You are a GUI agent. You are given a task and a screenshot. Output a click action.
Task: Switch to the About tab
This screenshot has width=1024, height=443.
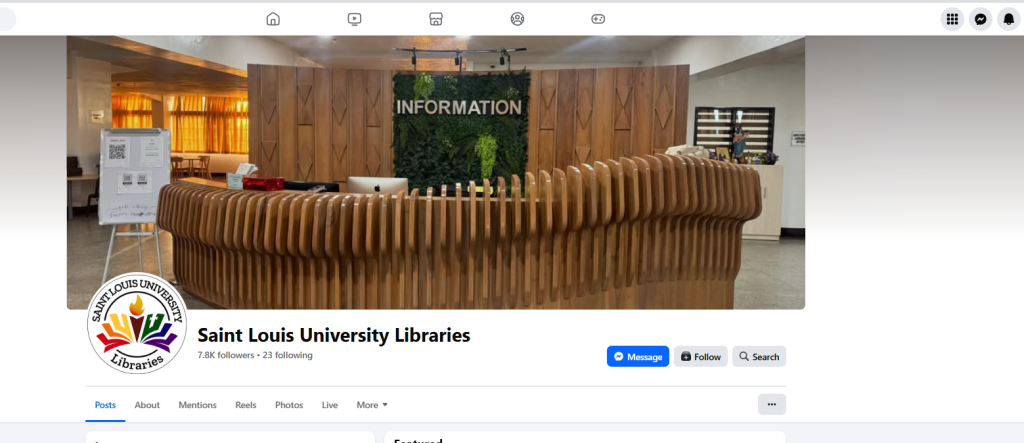147,405
